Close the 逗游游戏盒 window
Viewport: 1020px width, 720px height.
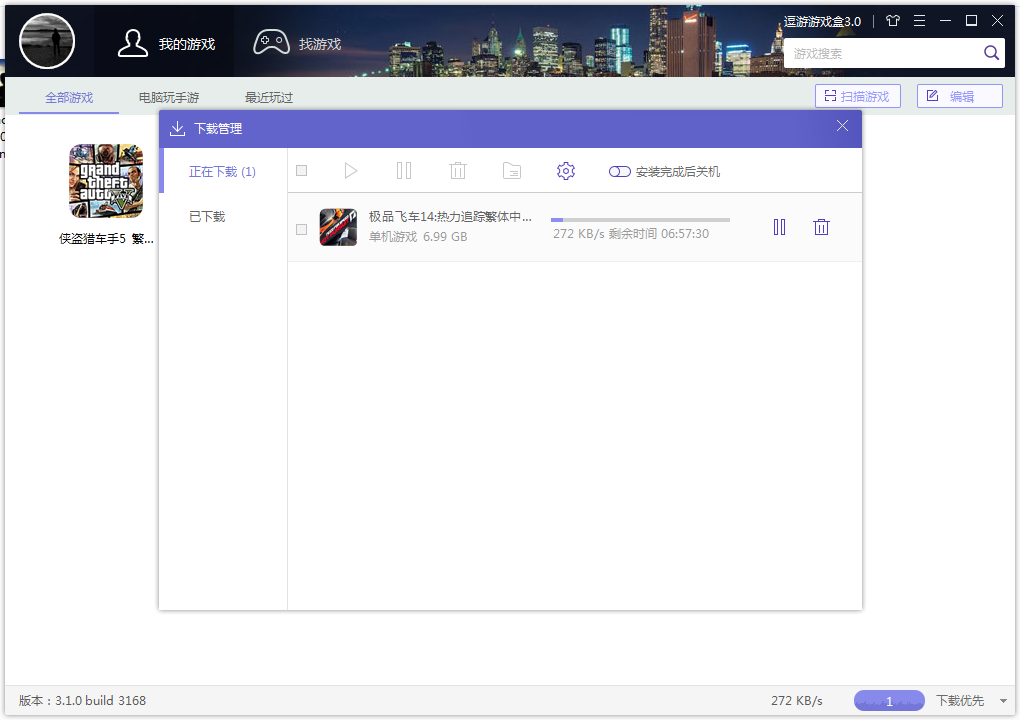(997, 21)
